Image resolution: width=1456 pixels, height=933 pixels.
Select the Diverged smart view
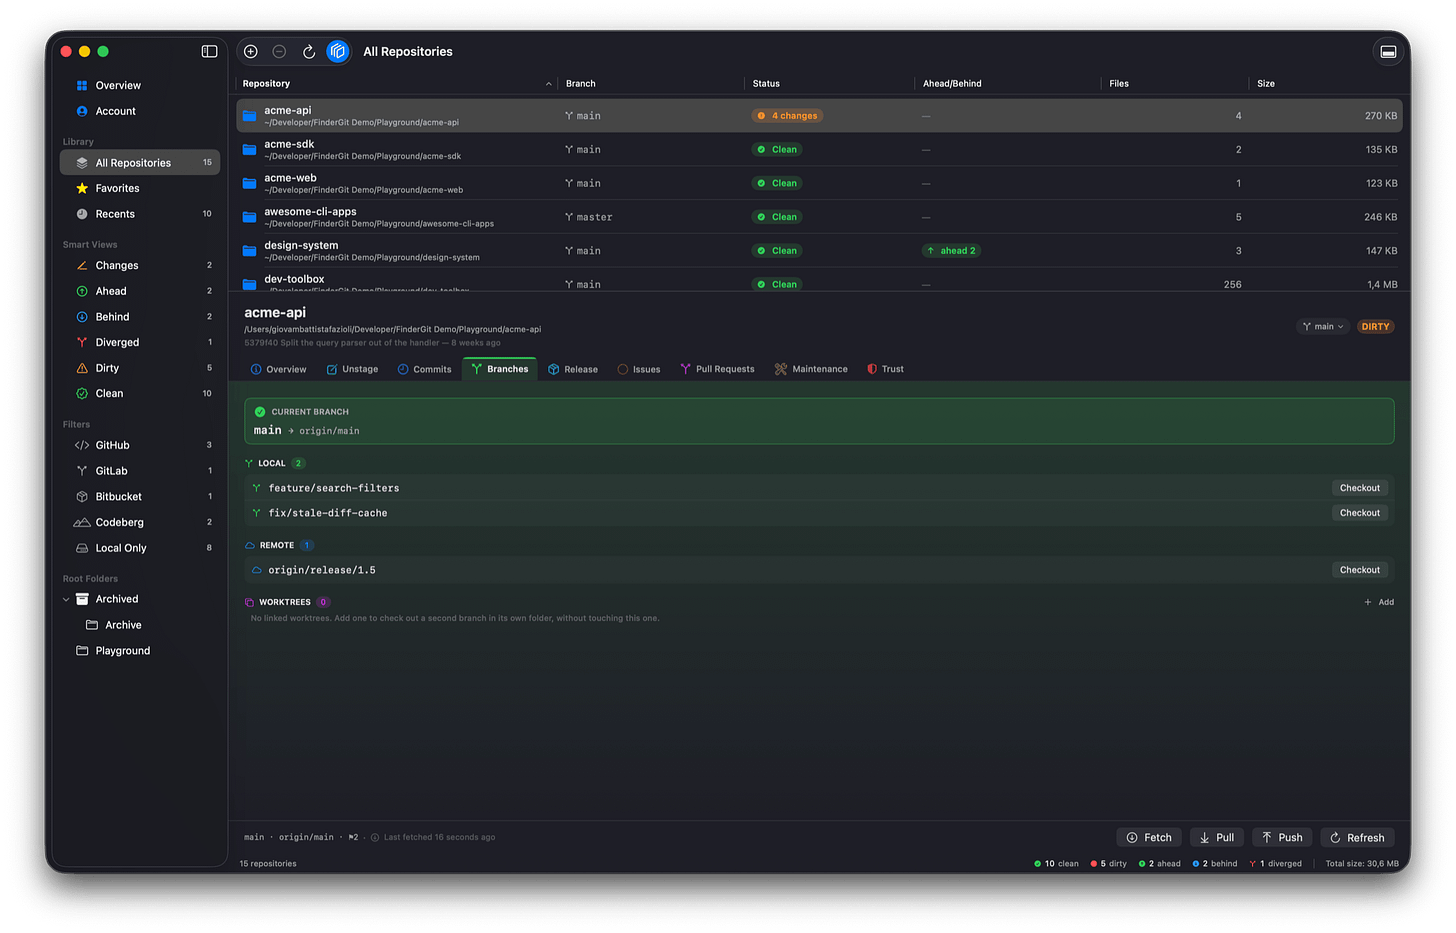(x=140, y=342)
